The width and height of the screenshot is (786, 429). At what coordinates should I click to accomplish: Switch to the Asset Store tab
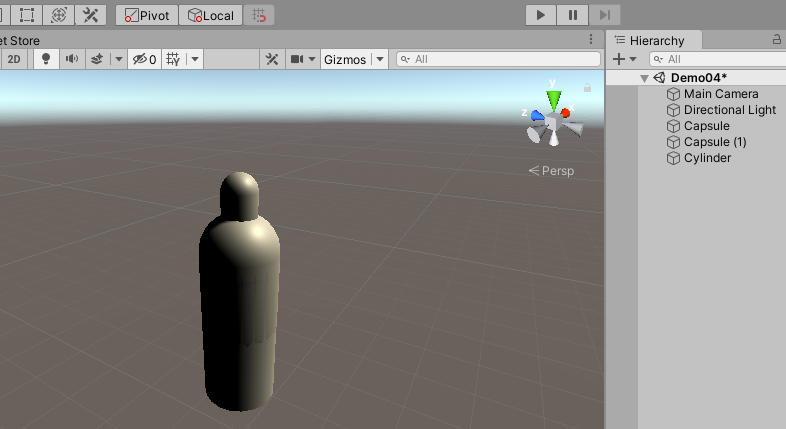click(x=20, y=41)
